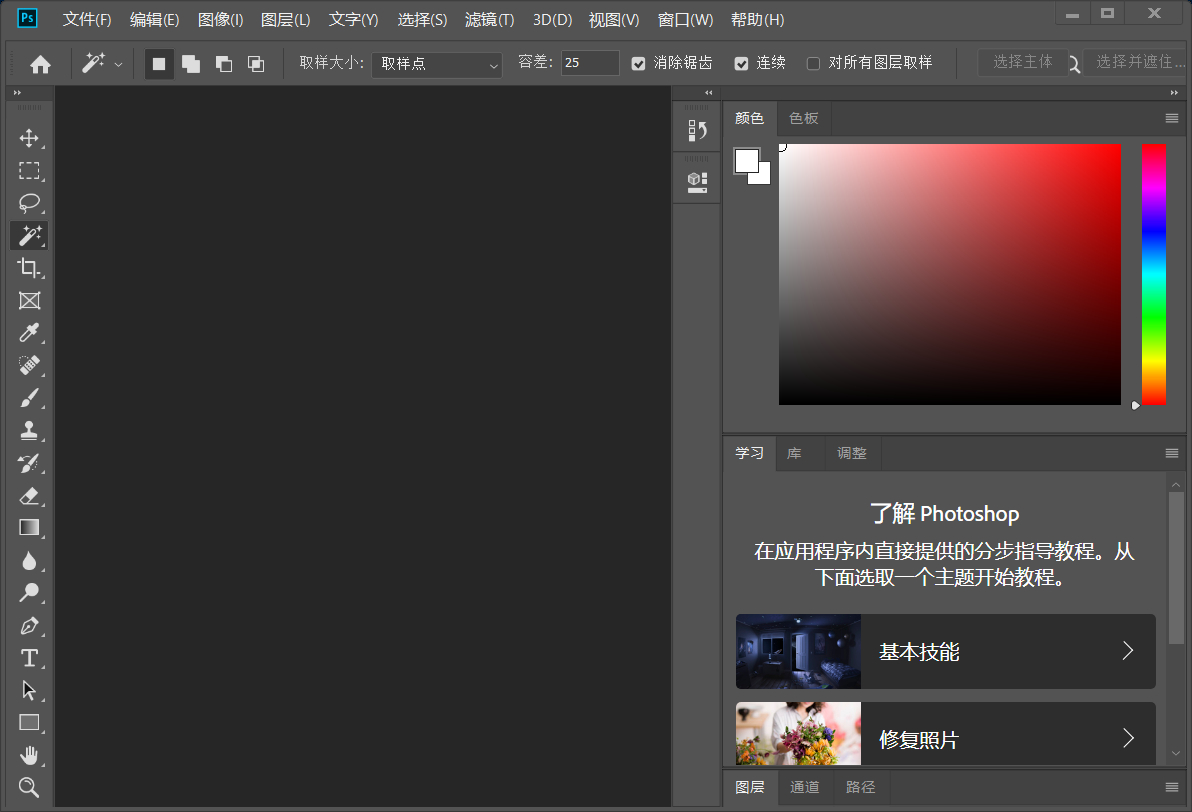The image size is (1192, 812).
Task: Select the Zoom tool
Action: (30, 787)
